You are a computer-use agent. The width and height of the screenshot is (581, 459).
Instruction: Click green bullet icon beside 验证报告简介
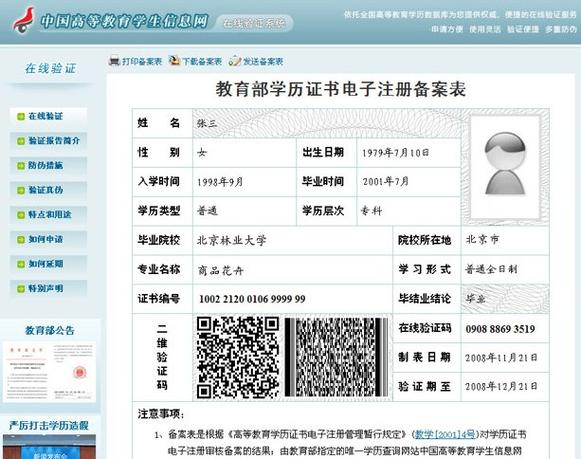click(x=21, y=141)
